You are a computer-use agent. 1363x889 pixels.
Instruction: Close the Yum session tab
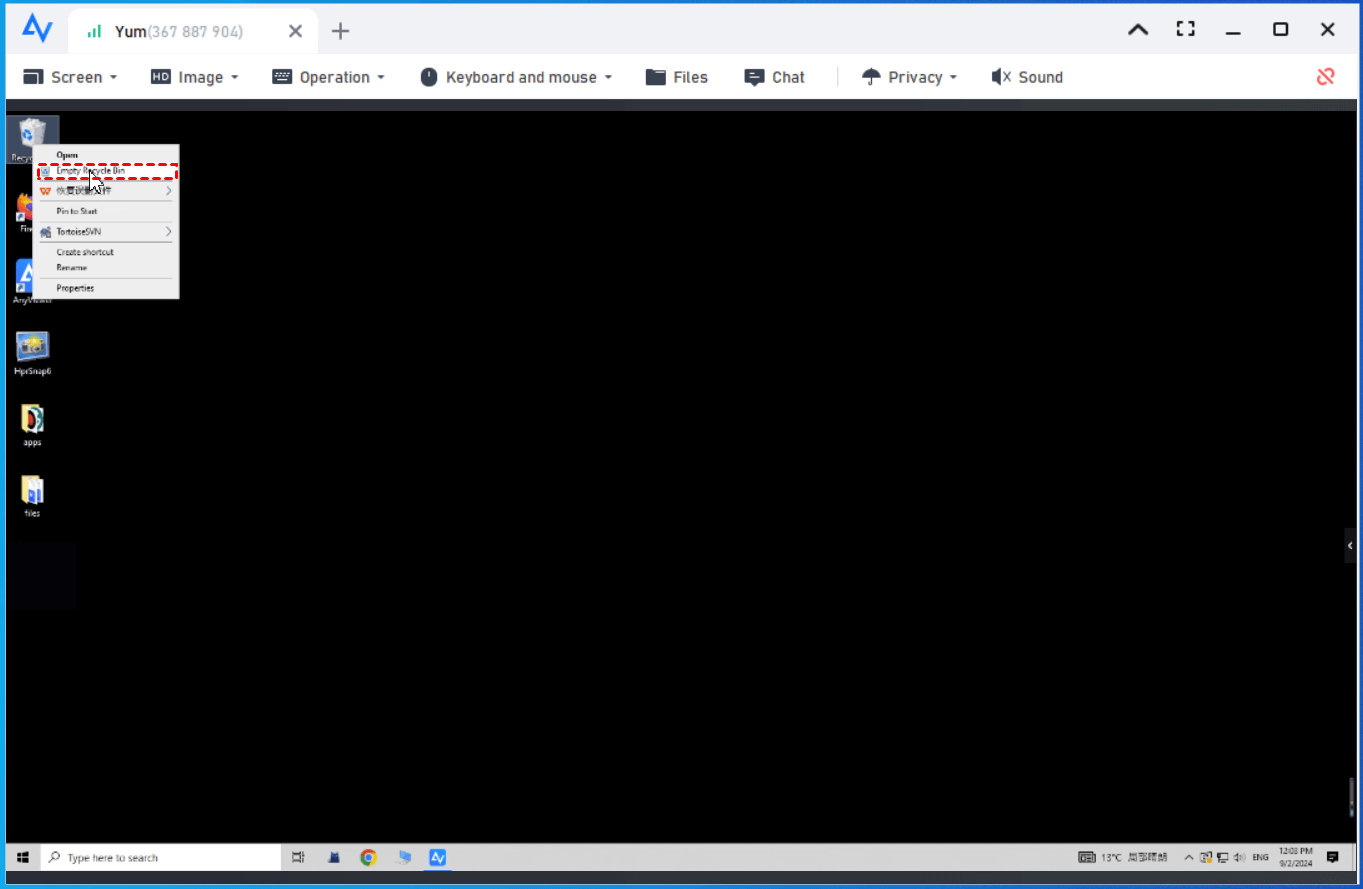click(295, 31)
